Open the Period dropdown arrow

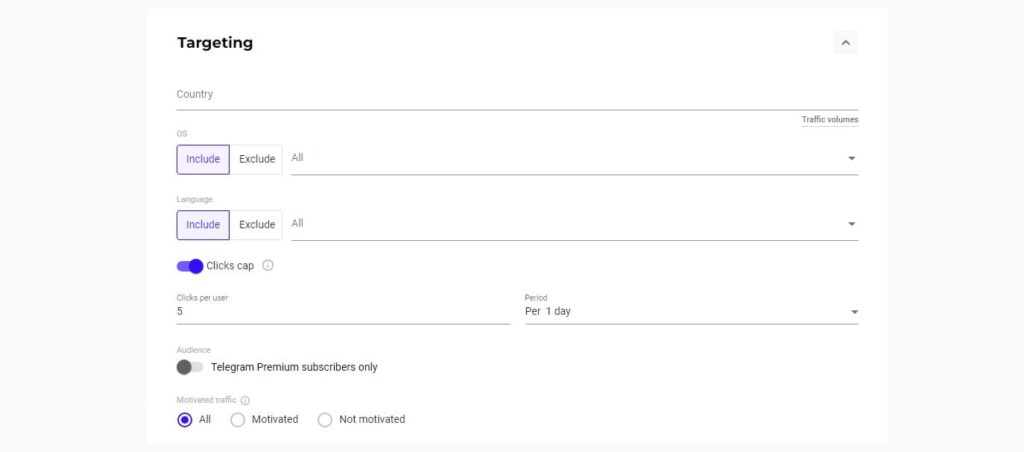tap(854, 312)
